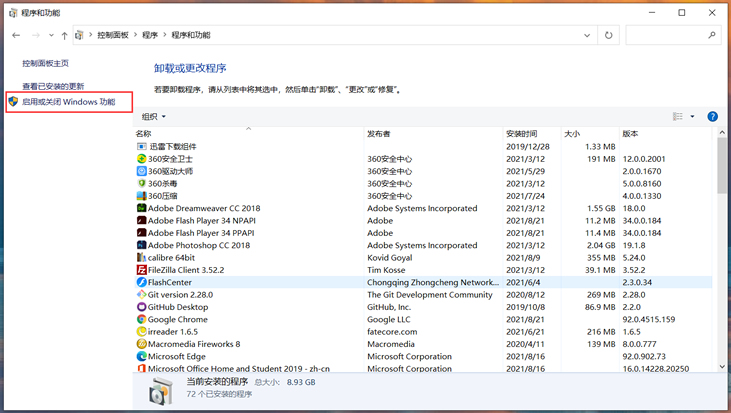
Task: Sort by the 版本 column header
Action: click(666, 134)
